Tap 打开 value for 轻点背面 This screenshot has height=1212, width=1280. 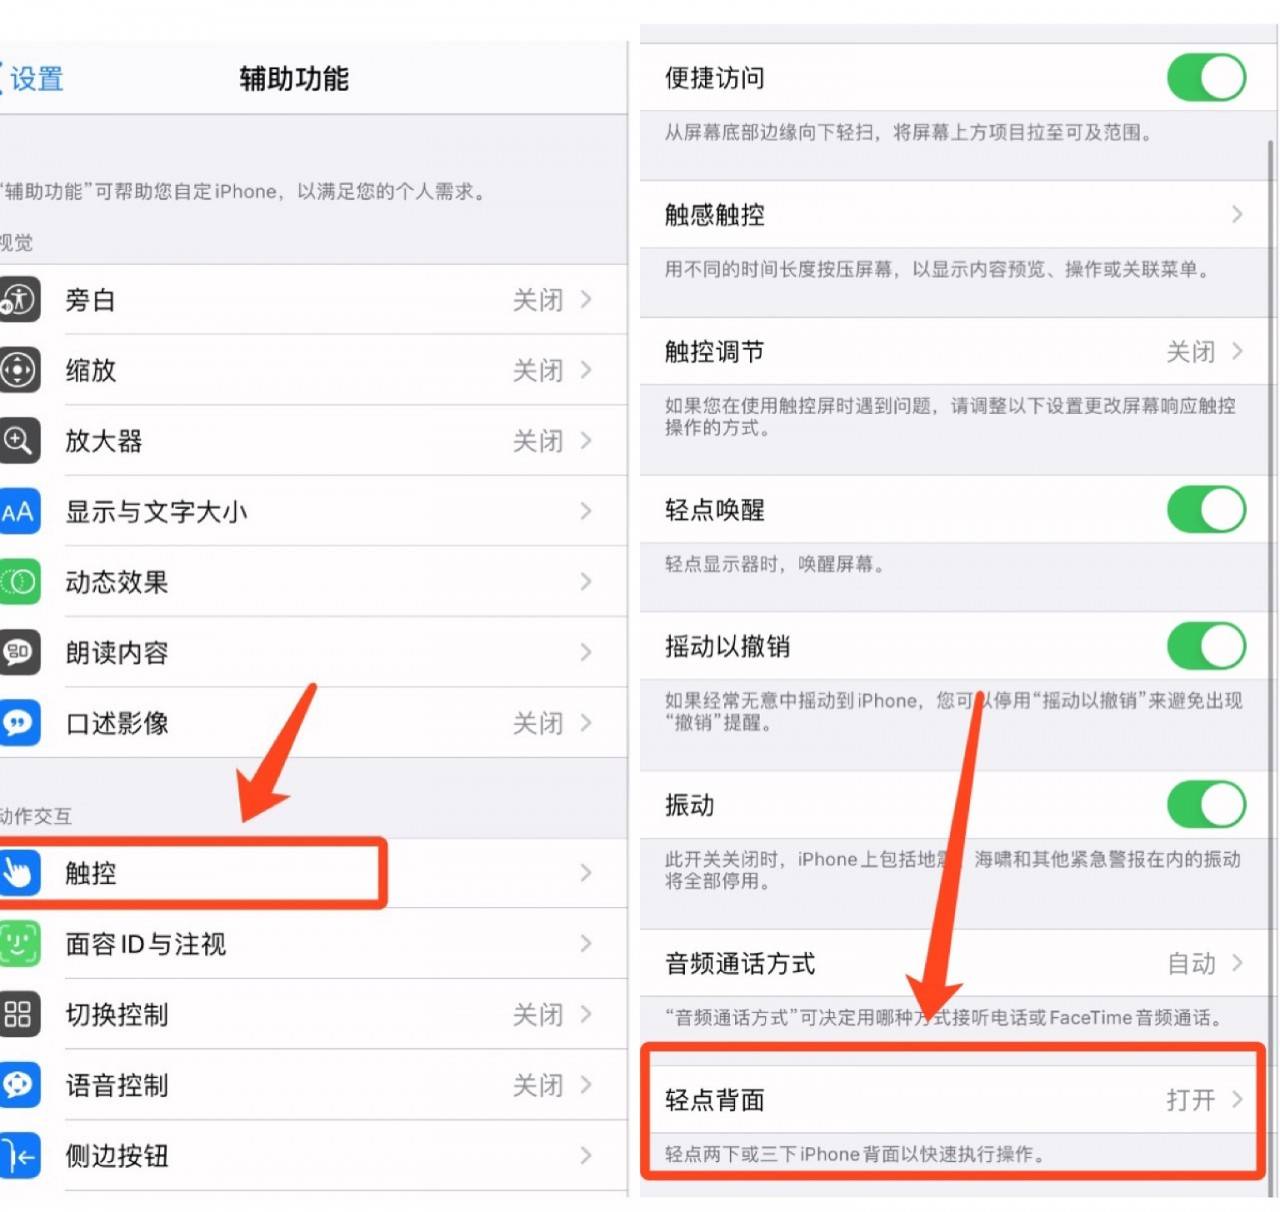tap(1191, 1099)
